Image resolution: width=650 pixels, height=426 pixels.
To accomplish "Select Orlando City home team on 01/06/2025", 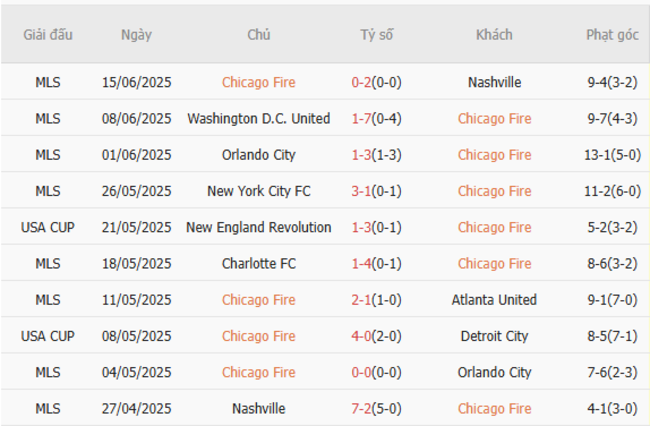I will (x=259, y=155).
